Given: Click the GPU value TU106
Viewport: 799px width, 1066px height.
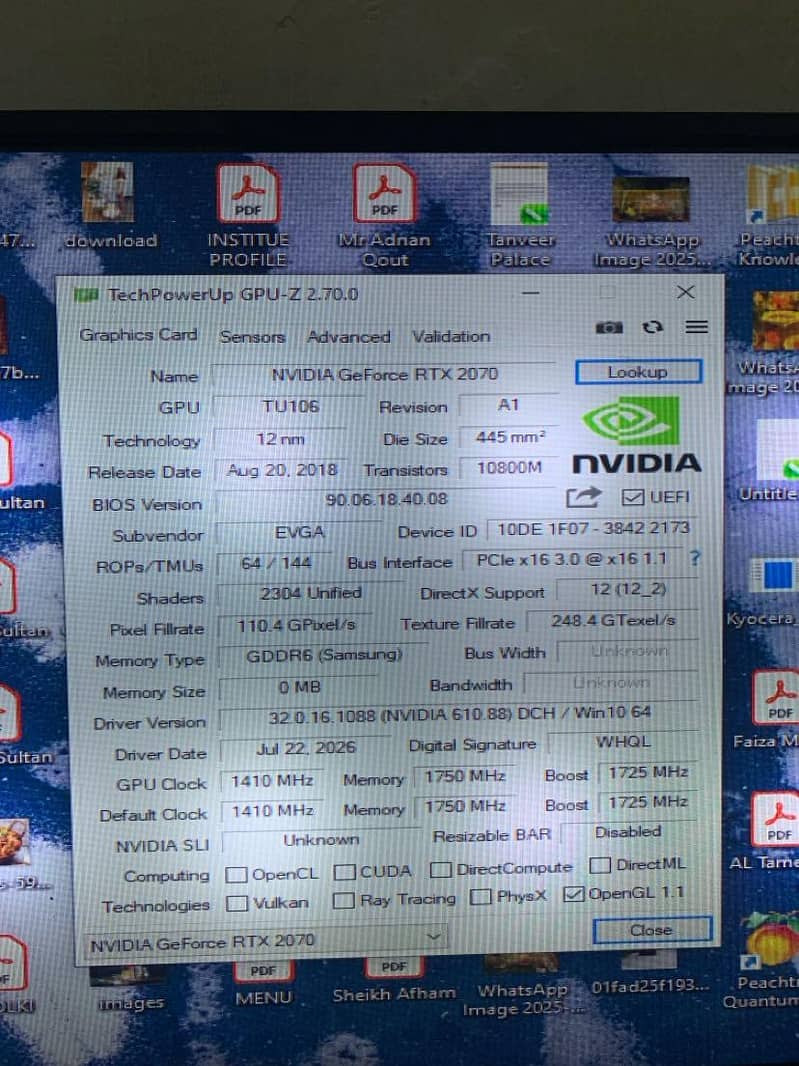Looking at the screenshot, I should point(290,407).
